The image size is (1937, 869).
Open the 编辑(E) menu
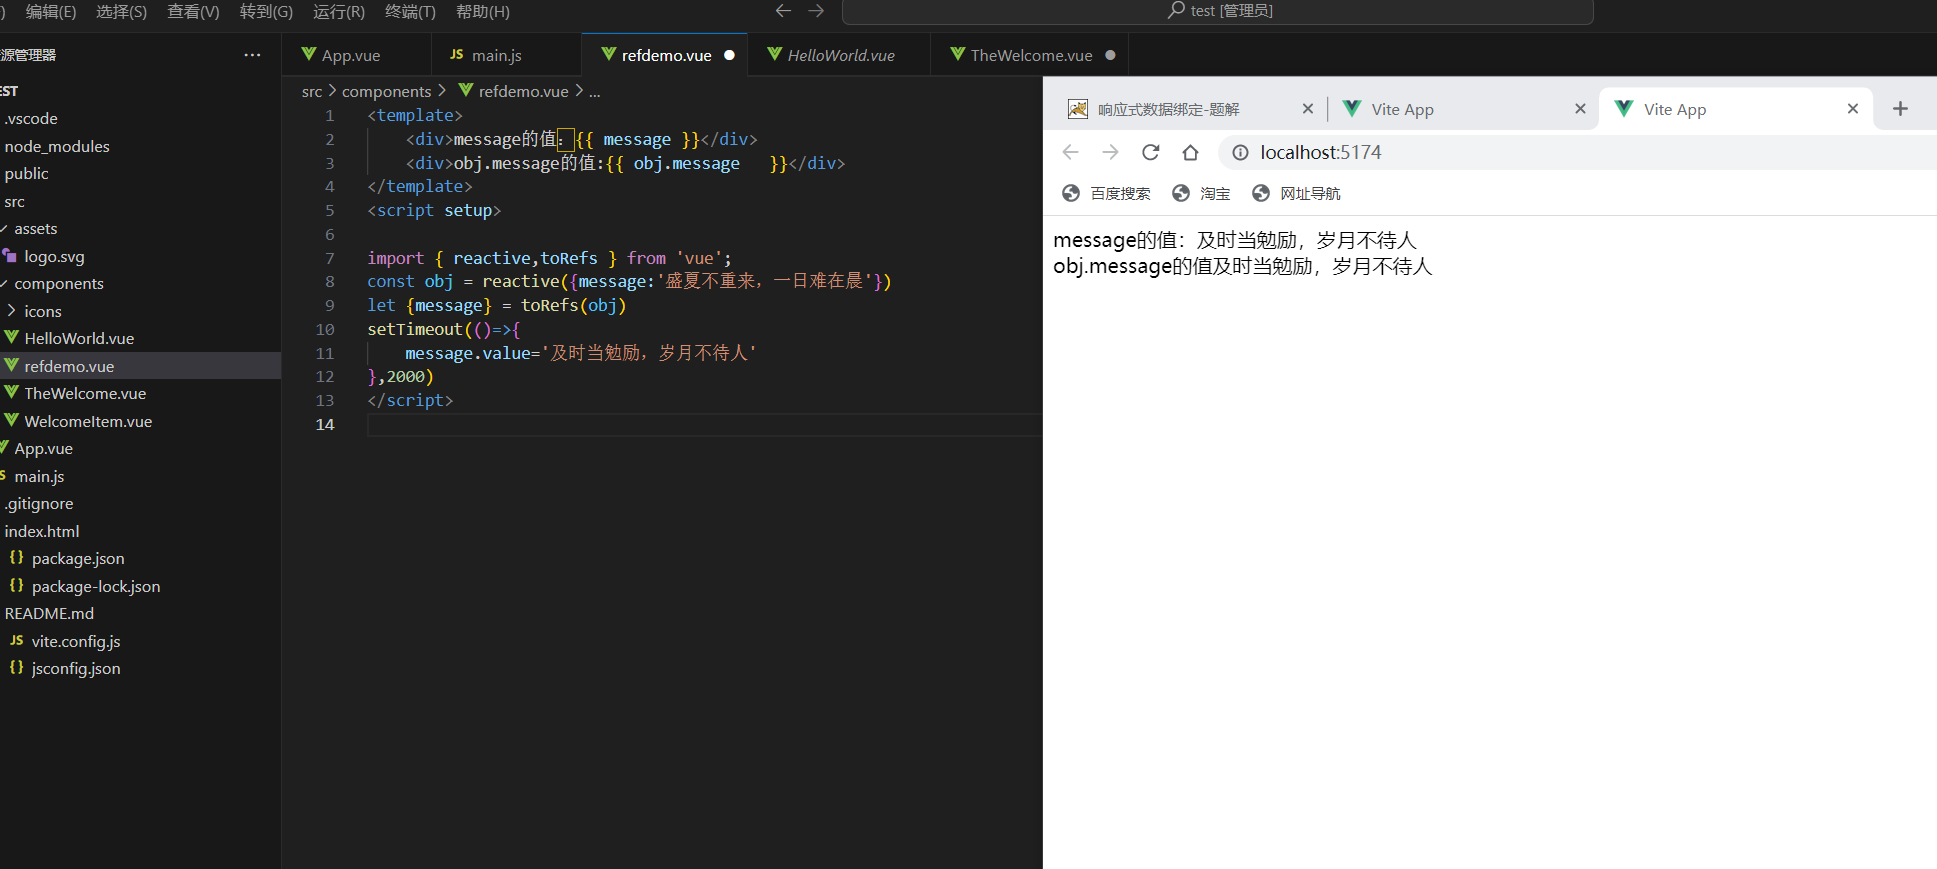coord(50,11)
